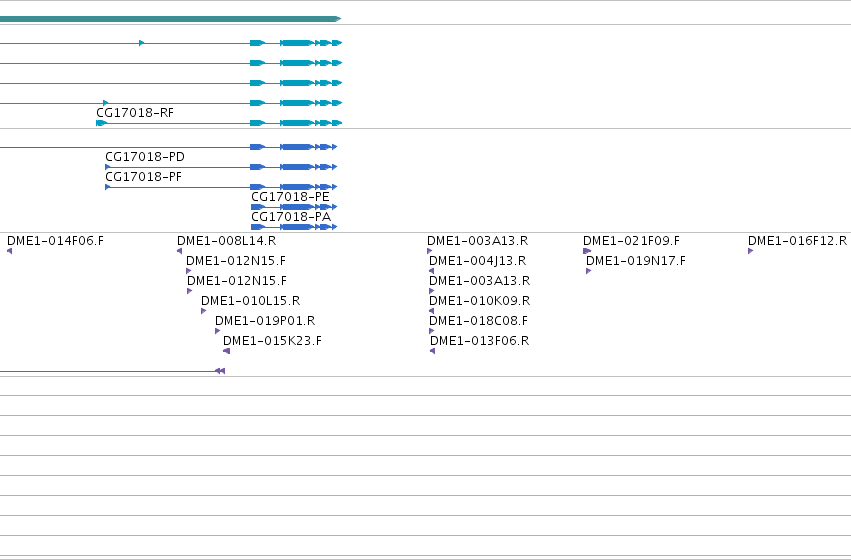
Task: Click DME1-016F12.R label
Action: [x=797, y=241]
